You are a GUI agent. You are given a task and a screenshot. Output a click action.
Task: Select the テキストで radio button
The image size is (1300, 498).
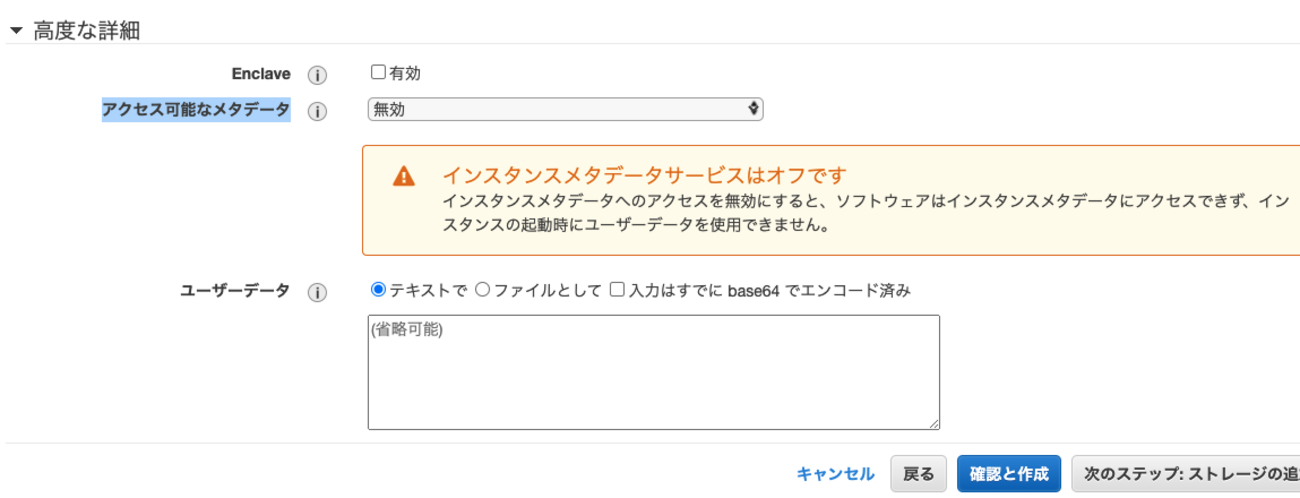click(378, 290)
